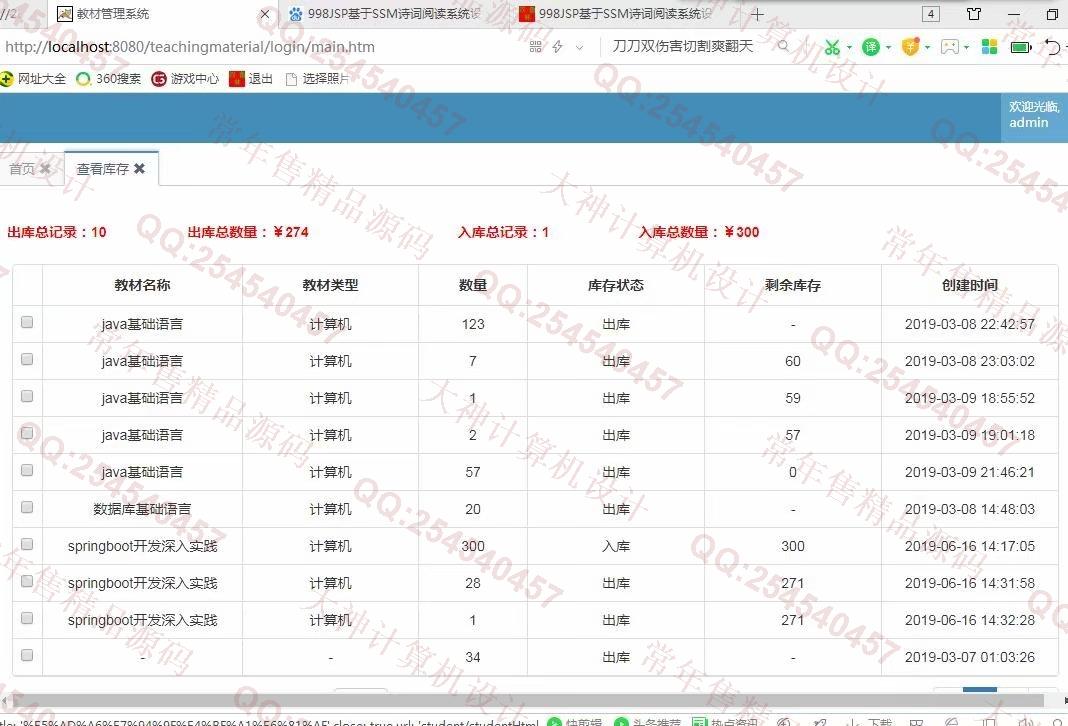Click the search magnifier icon in search box
Screen dimensions: 1068x726
coord(783,46)
